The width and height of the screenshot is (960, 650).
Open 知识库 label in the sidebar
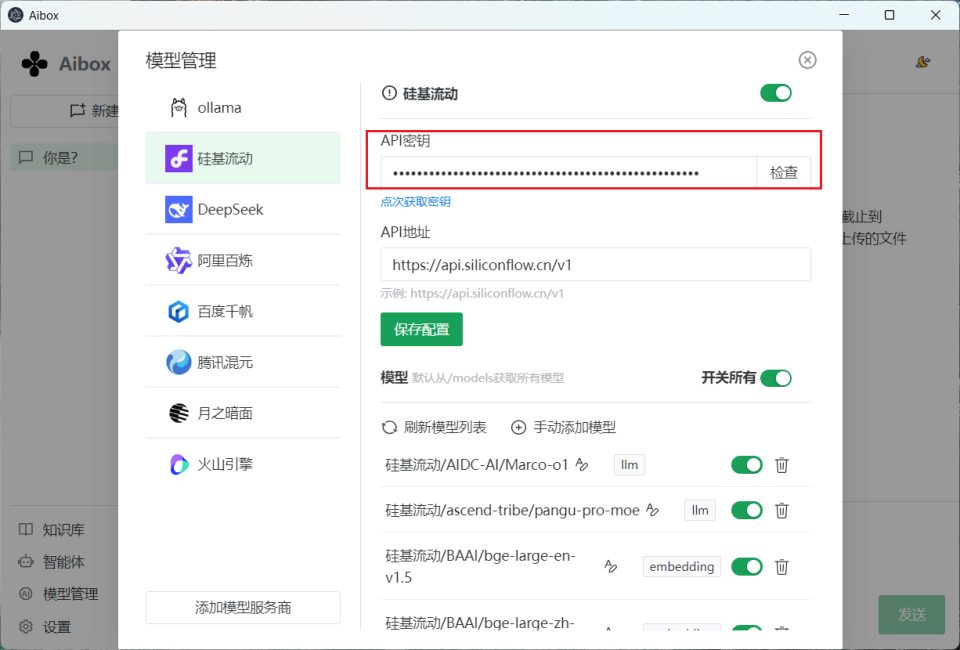click(64, 529)
